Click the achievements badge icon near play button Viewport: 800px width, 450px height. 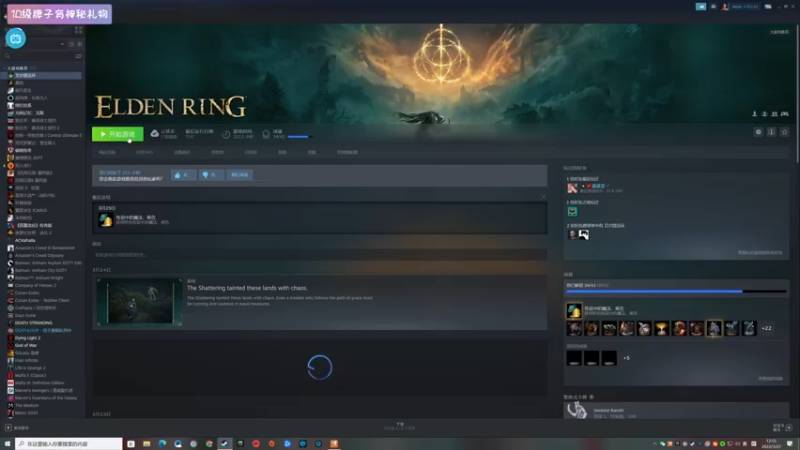[266, 134]
